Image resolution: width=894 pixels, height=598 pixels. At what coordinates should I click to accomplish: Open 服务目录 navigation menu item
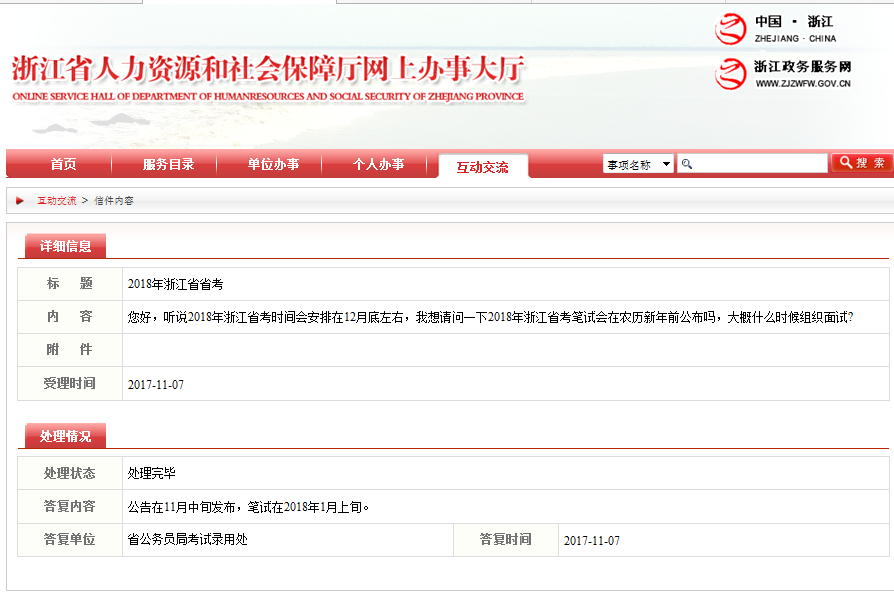[168, 164]
